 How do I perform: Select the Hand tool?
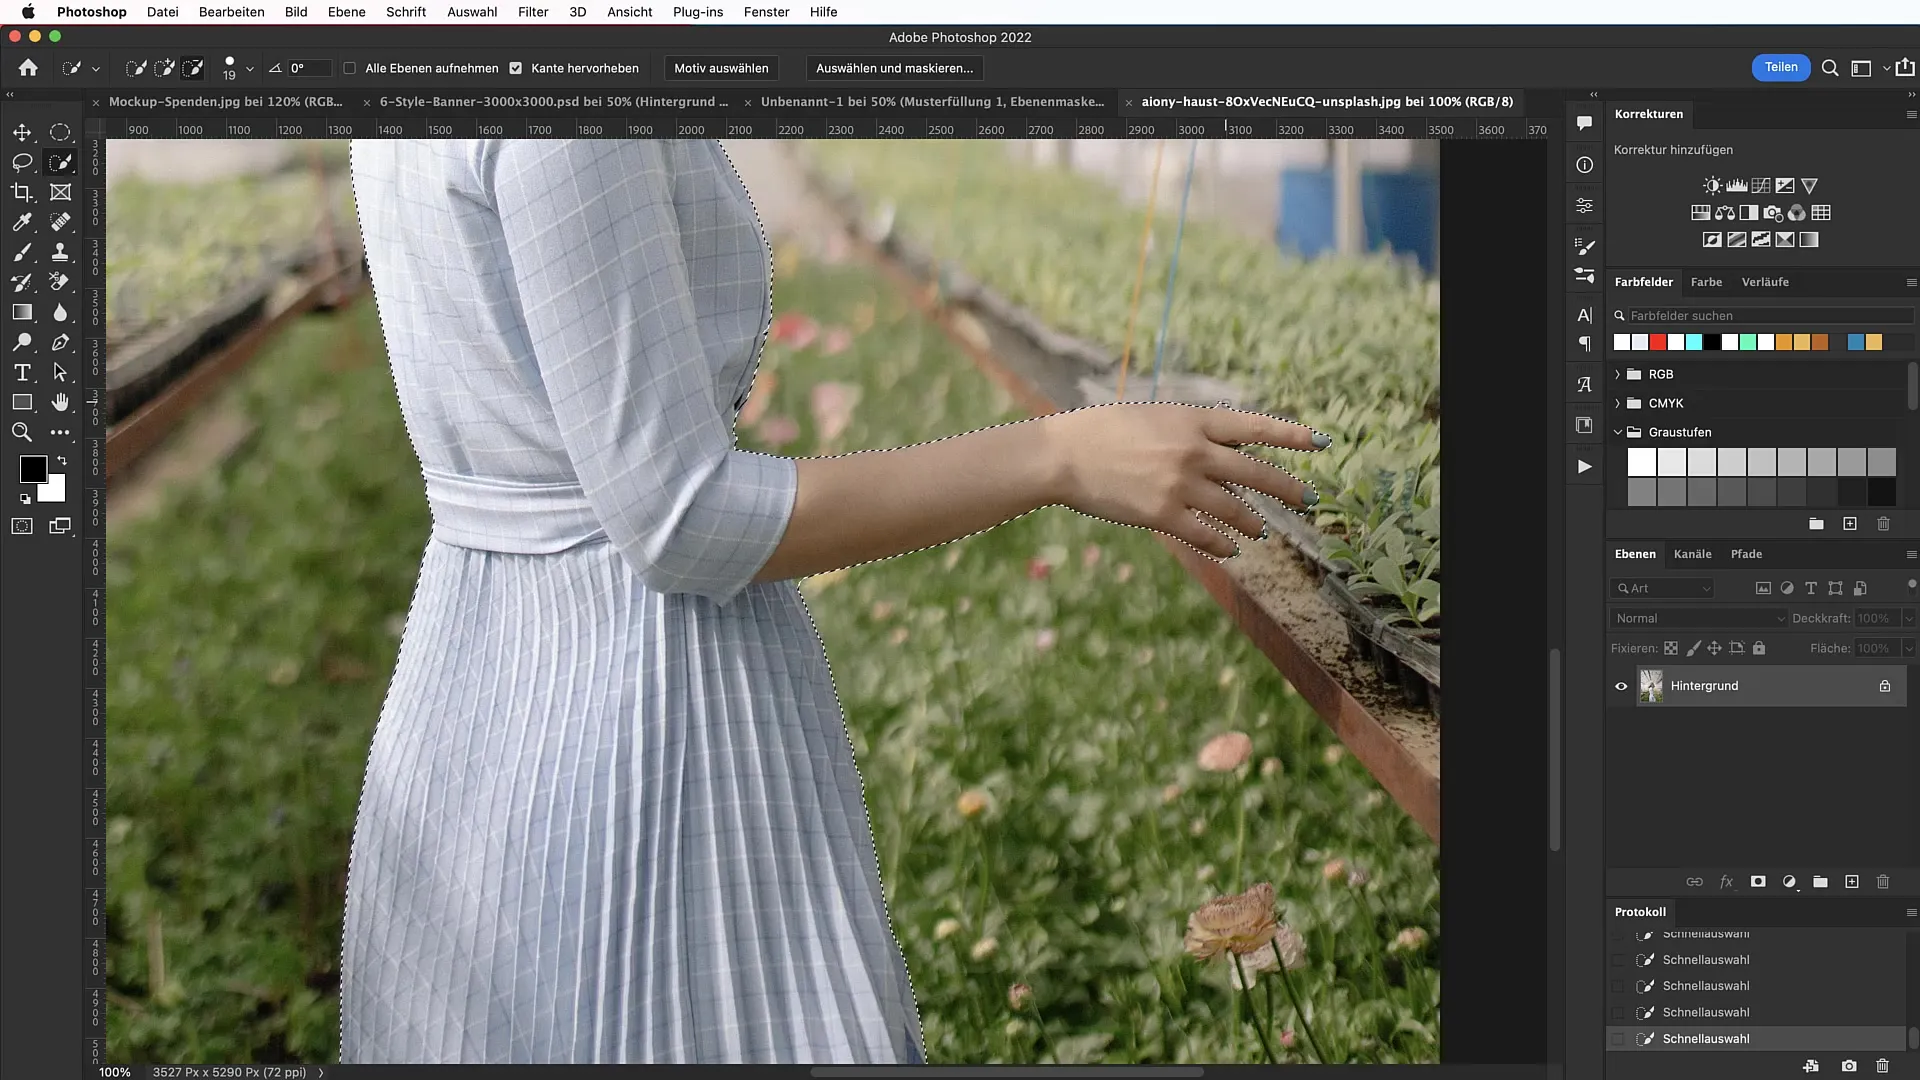point(59,402)
